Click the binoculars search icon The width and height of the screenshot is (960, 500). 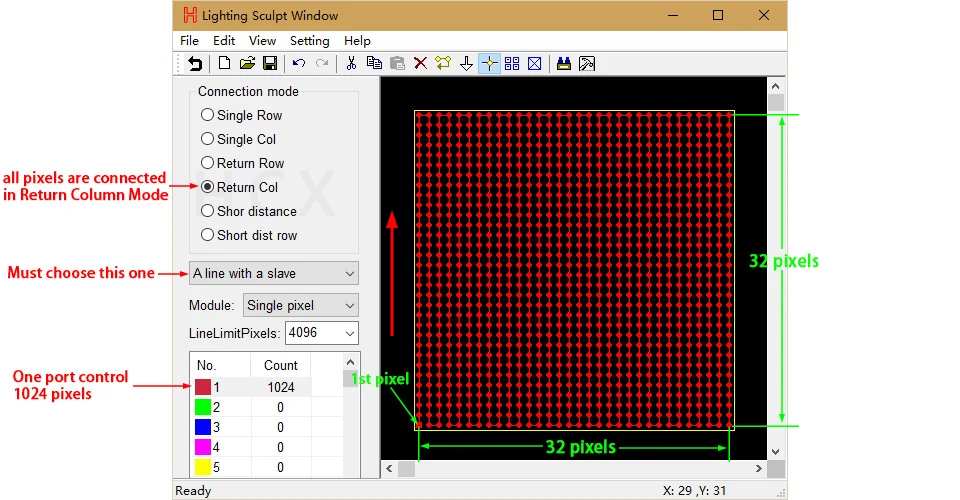[x=564, y=64]
